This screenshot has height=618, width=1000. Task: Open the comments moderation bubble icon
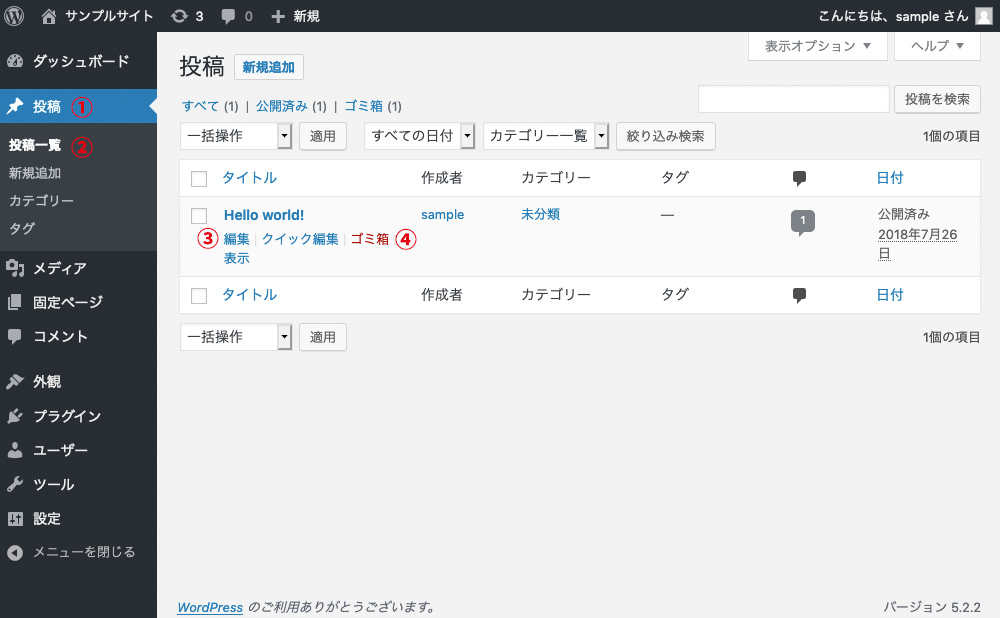(x=230, y=15)
